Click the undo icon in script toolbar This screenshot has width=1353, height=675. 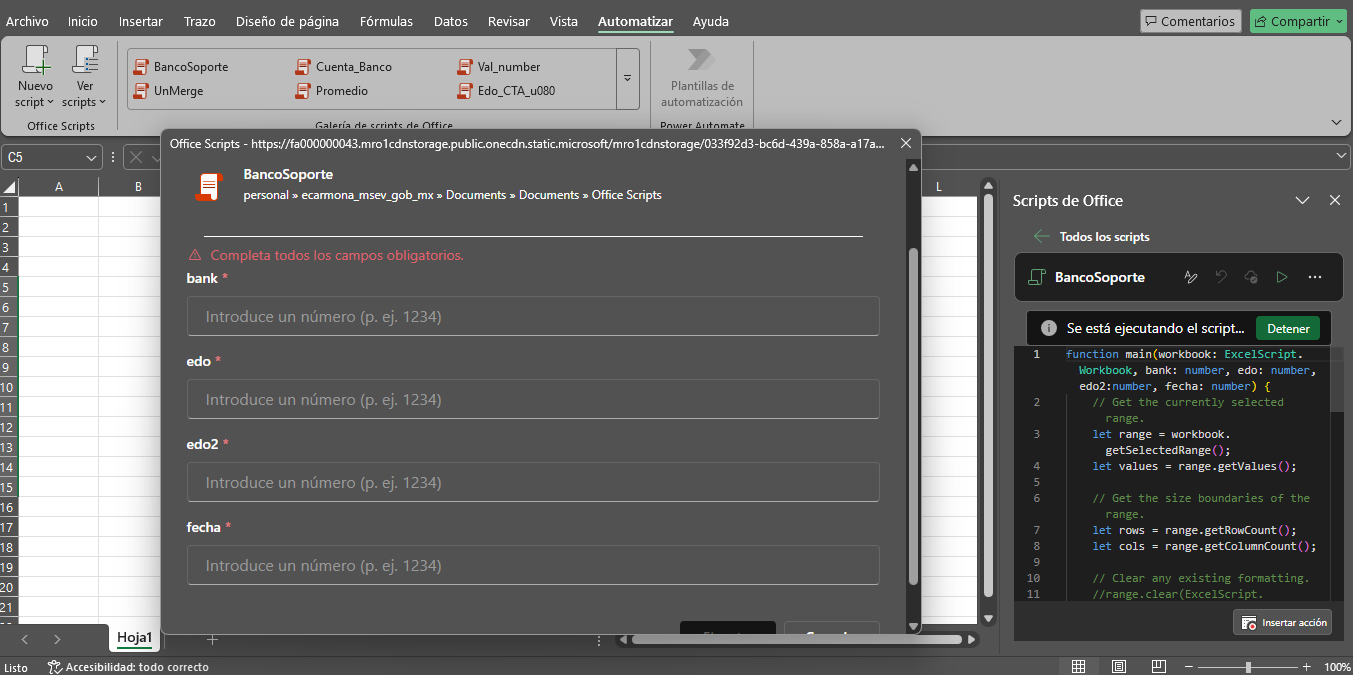coord(1221,277)
